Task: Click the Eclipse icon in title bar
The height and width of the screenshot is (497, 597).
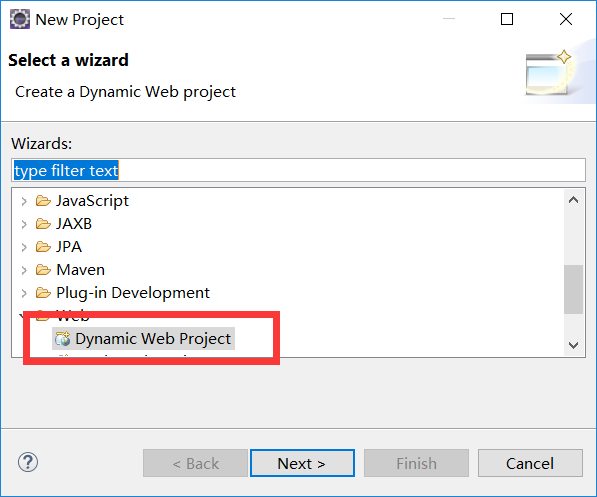Action: point(20,19)
